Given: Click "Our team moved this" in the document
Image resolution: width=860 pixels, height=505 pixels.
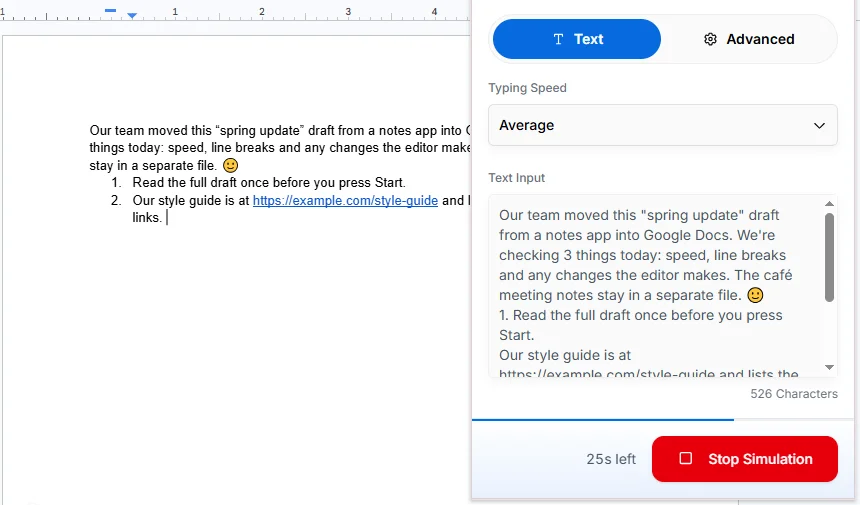Looking at the screenshot, I should [x=151, y=130].
